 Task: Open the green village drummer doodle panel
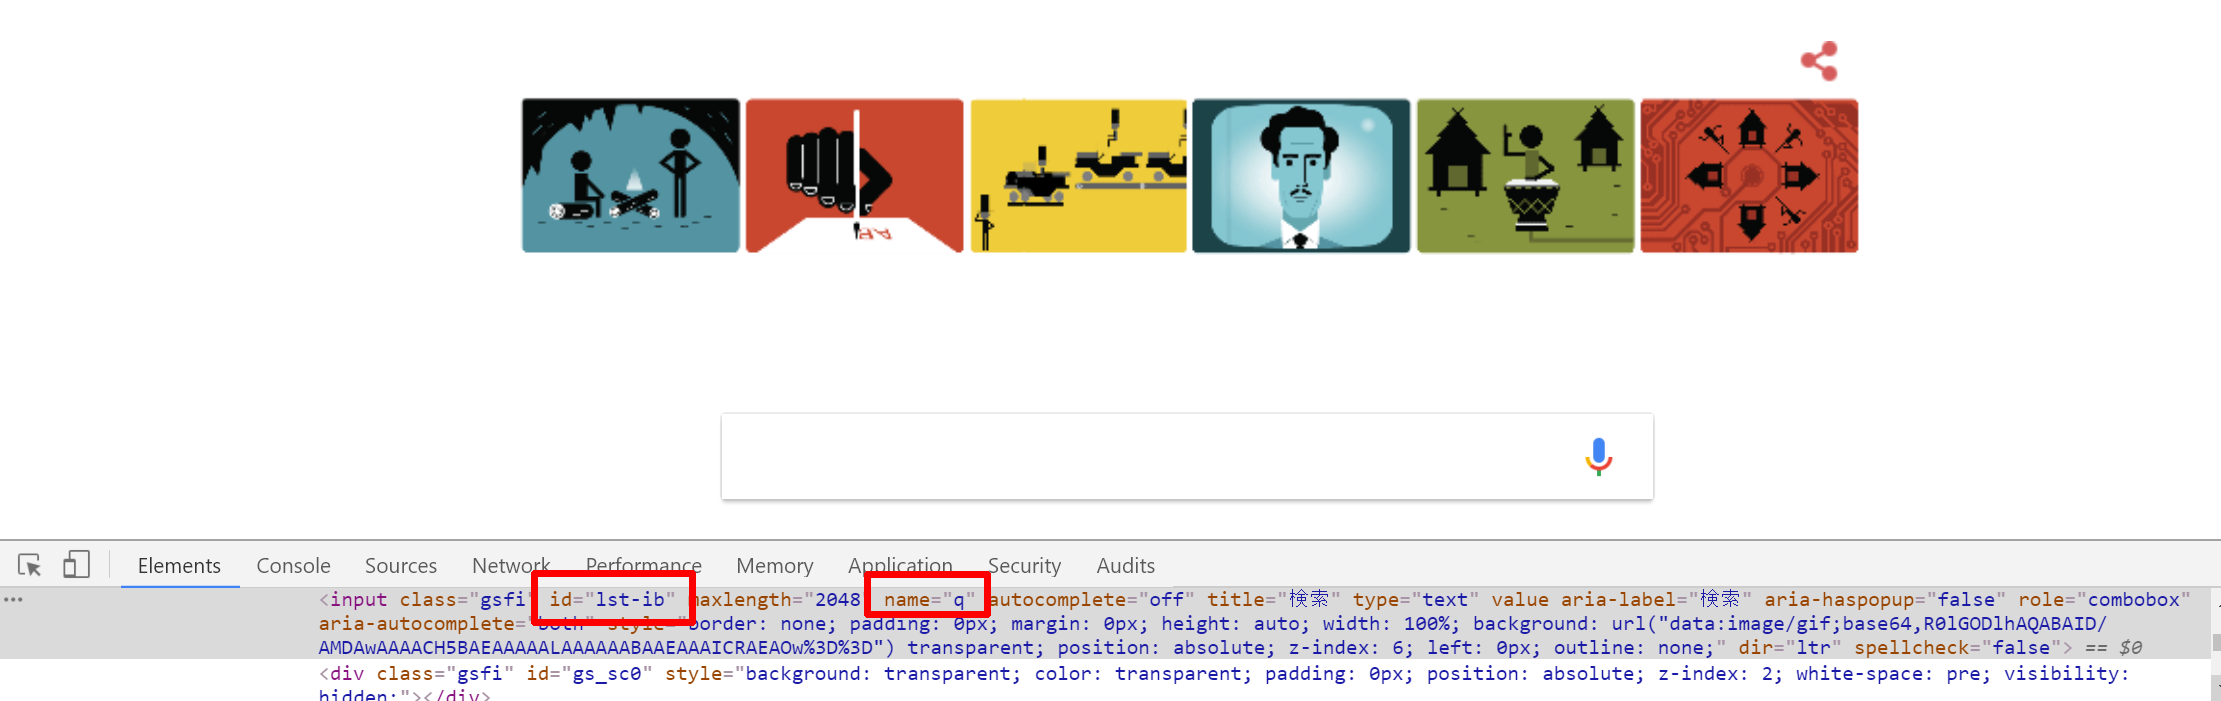click(1526, 175)
